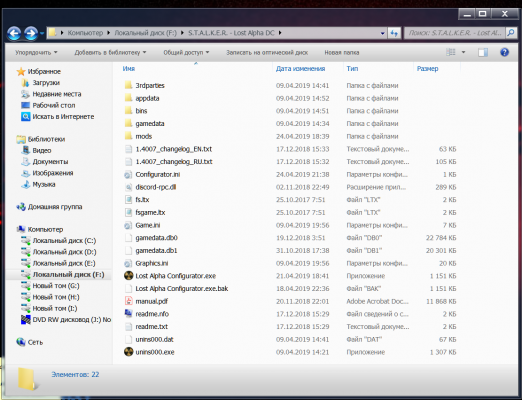Open the Видео library

42,150
